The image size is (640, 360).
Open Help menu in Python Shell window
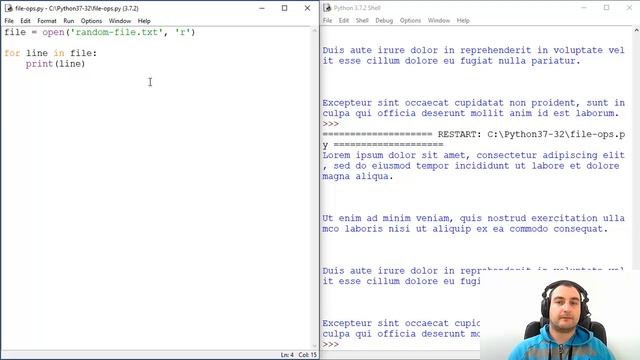pos(463,20)
